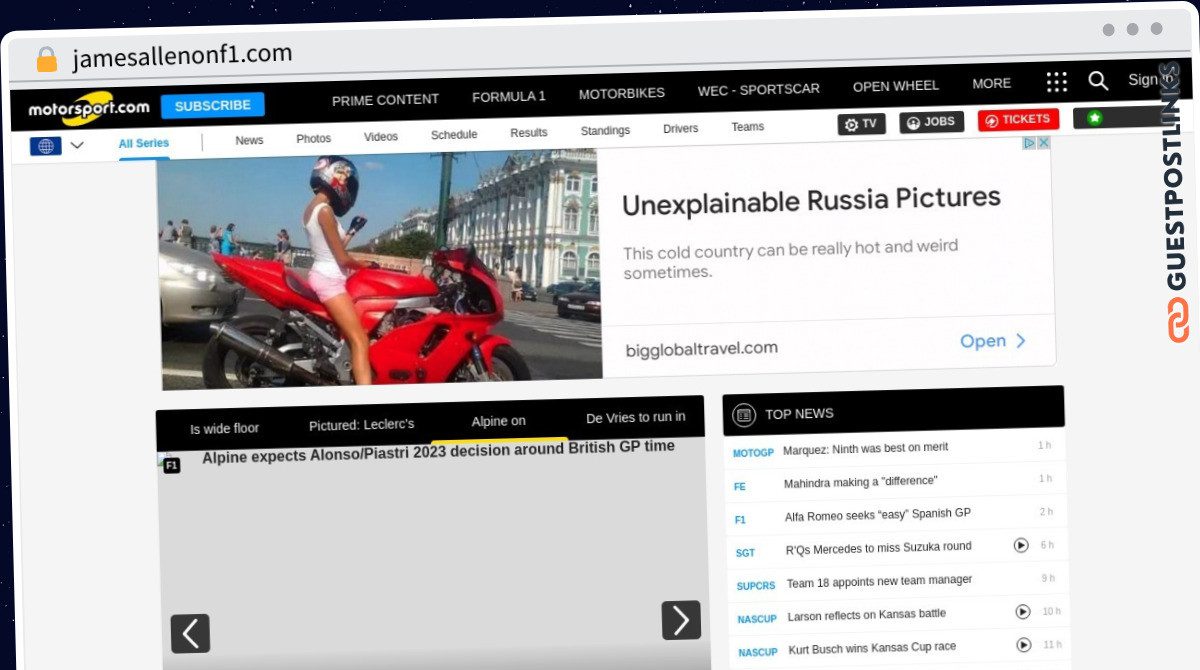Open Open Wheel menu
Image resolution: width=1200 pixels, height=670 pixels.
tap(896, 86)
